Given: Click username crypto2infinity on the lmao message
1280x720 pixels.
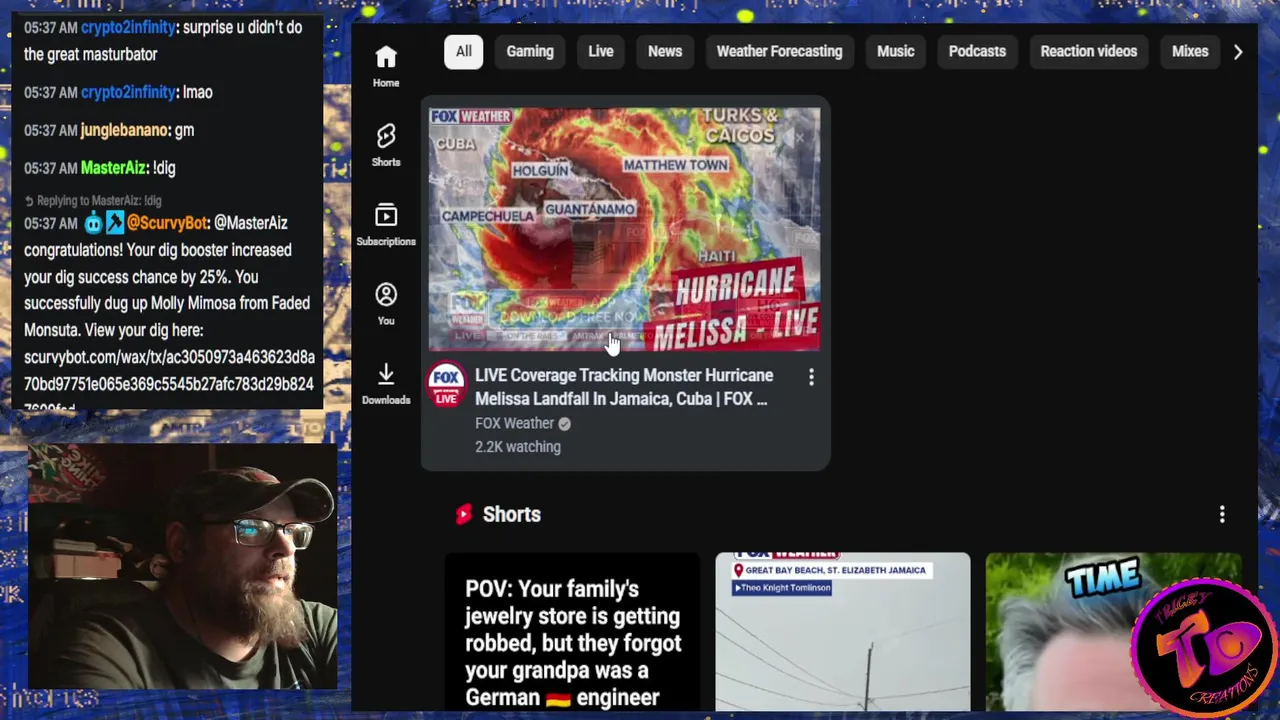Looking at the screenshot, I should pyautogui.click(x=128, y=92).
